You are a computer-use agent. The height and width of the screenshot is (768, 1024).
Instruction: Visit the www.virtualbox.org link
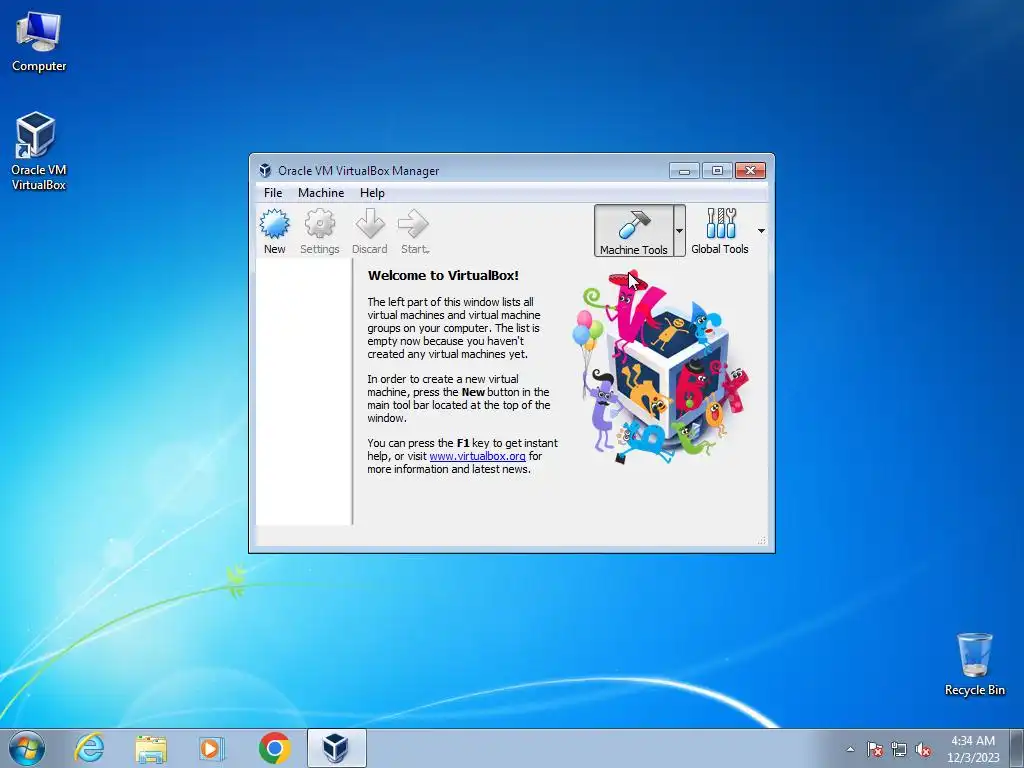pos(477,456)
